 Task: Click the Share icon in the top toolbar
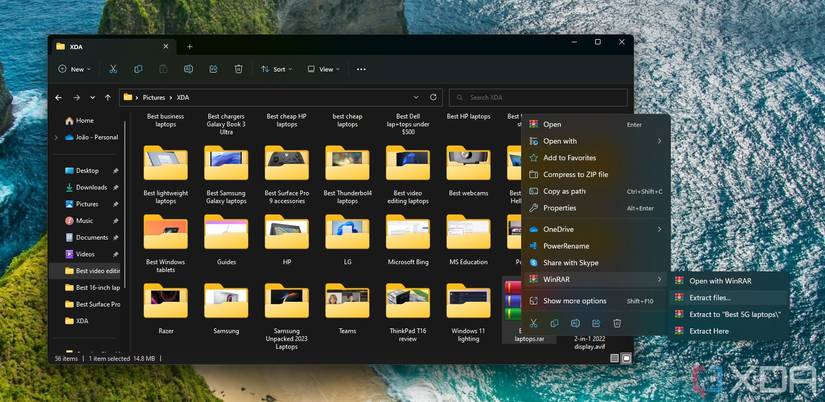[214, 69]
